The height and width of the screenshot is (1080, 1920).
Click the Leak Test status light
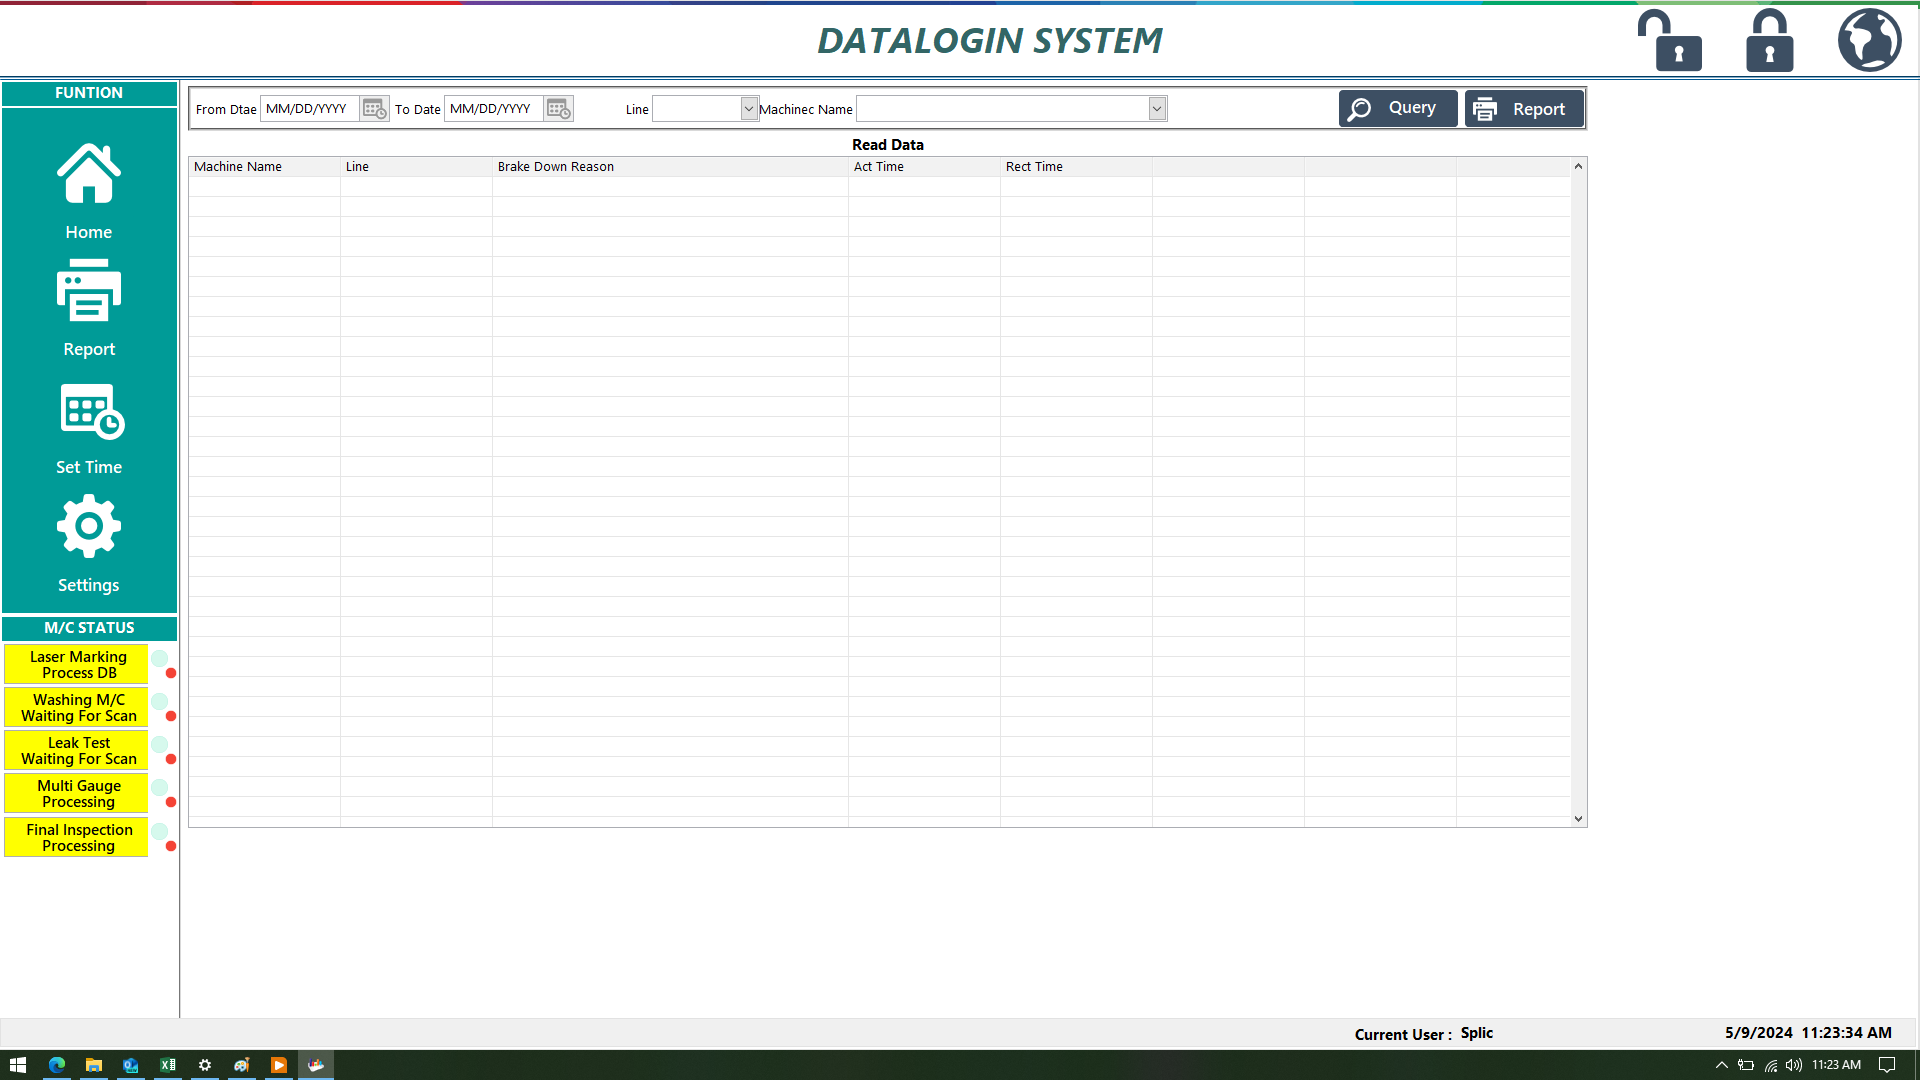coord(159,745)
